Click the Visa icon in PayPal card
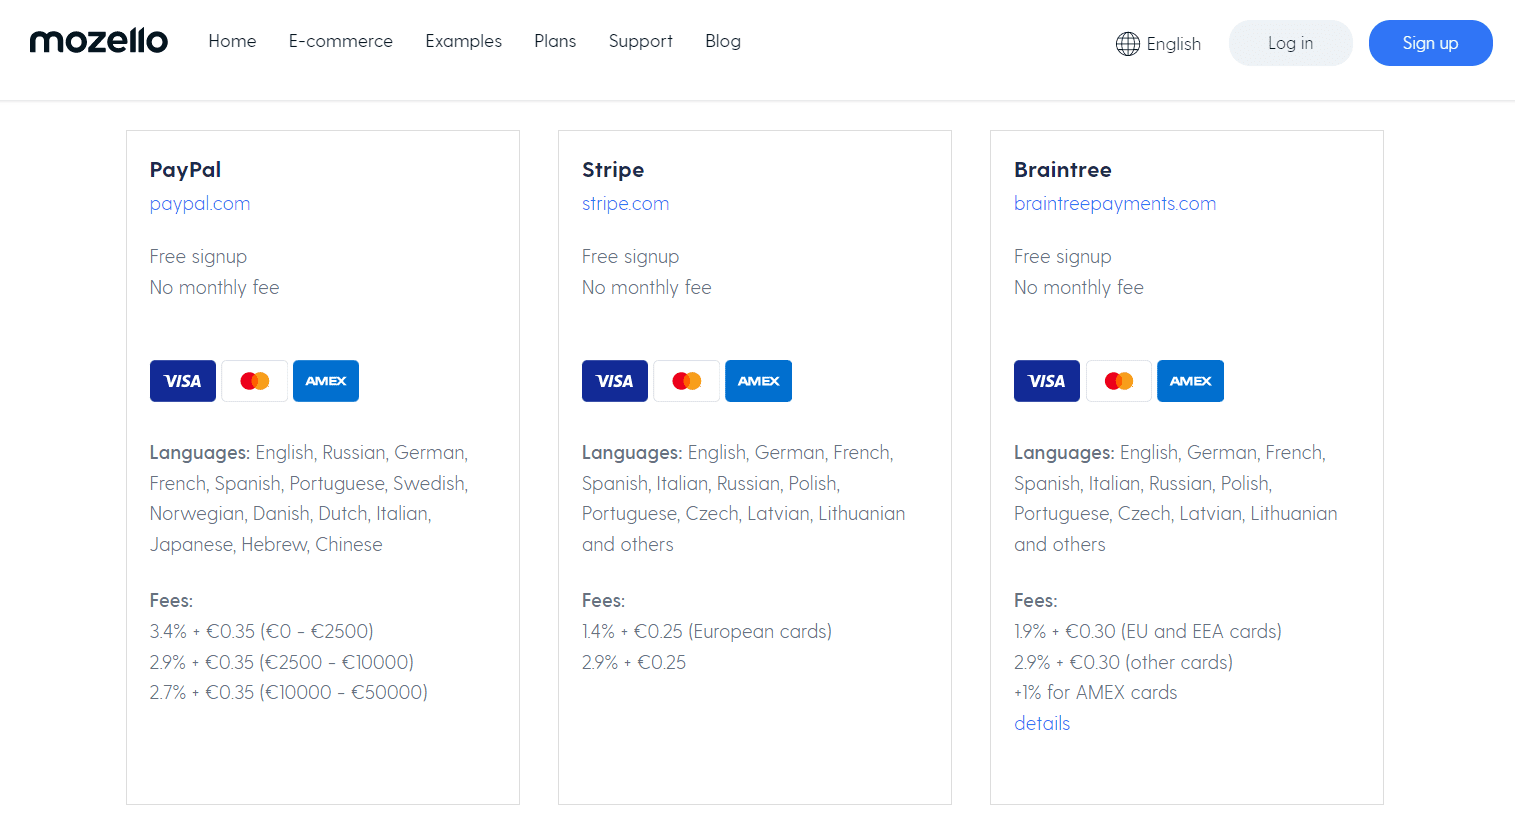Image resolution: width=1515 pixels, height=831 pixels. click(183, 381)
